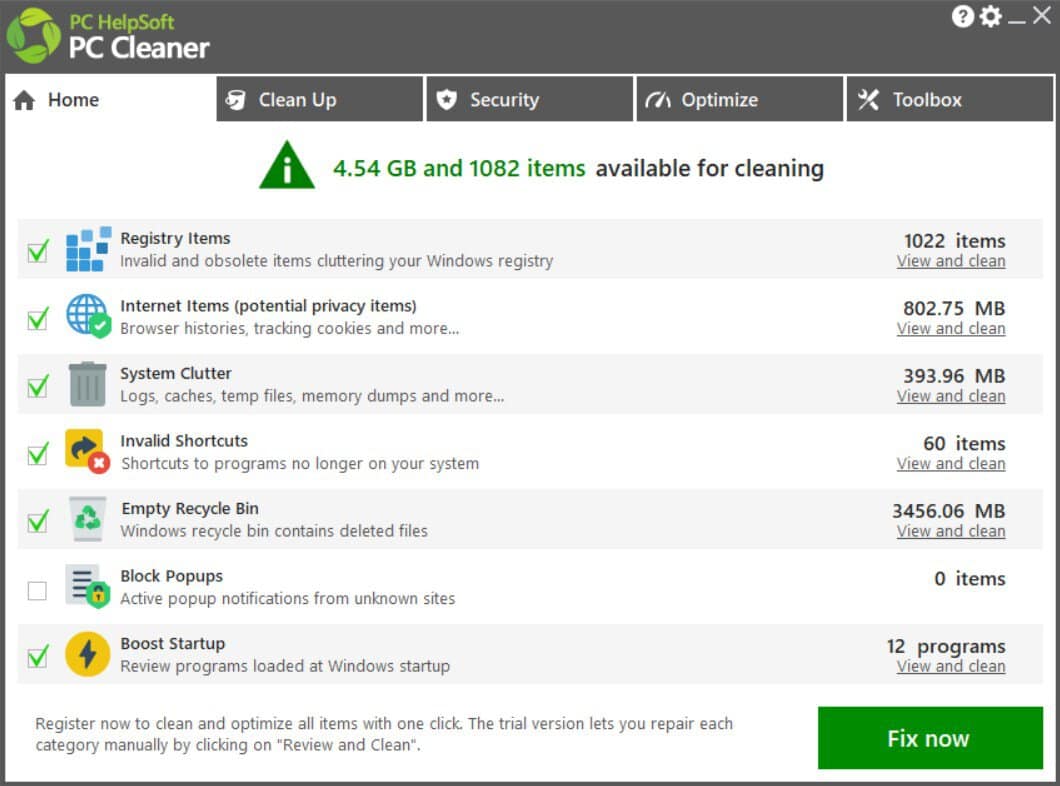Click the Registry Items blue blocks icon
This screenshot has height=786, width=1060.
(x=88, y=249)
